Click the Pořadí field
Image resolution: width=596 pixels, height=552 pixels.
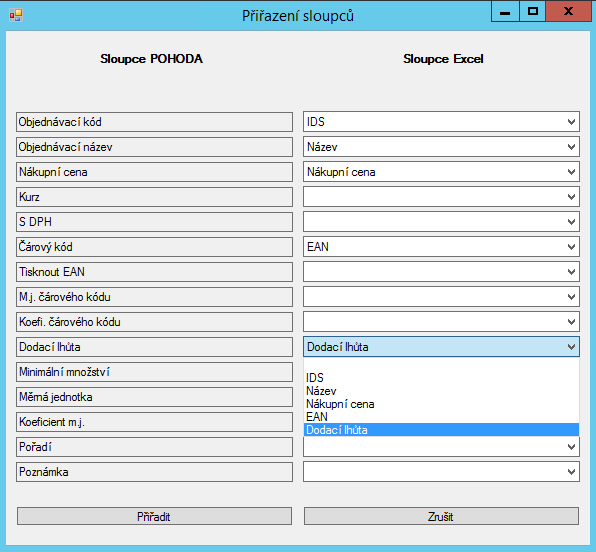tap(154, 447)
